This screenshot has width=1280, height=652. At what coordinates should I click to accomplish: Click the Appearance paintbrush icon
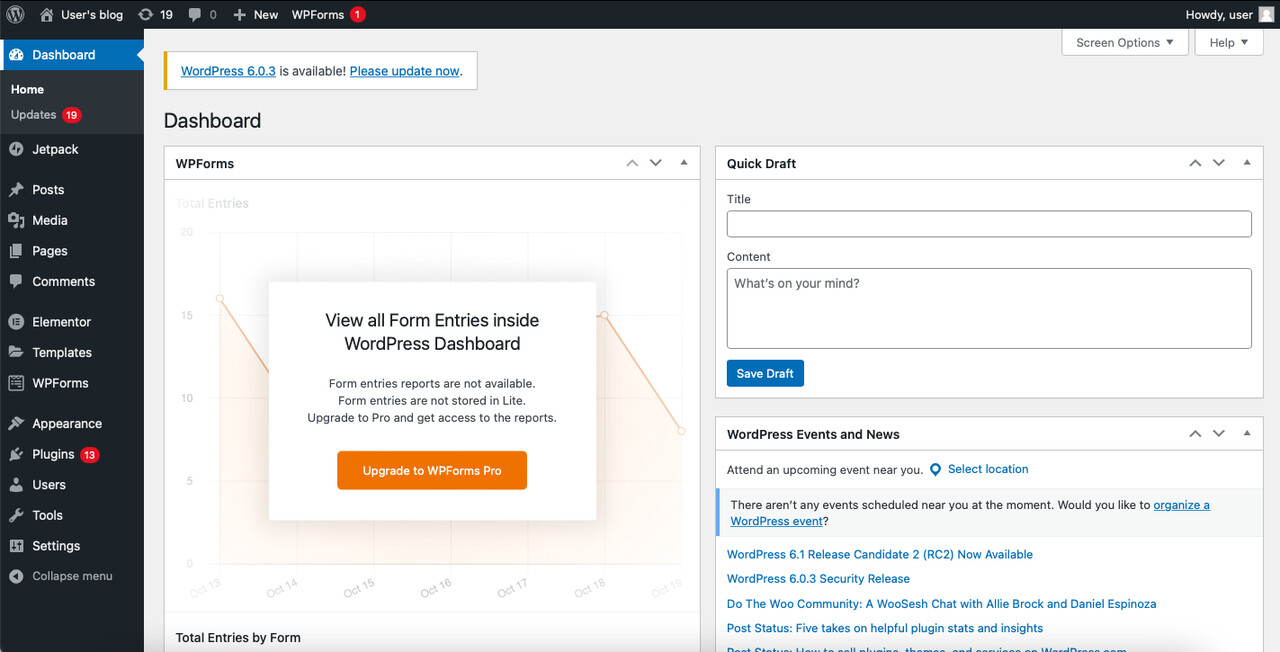pyautogui.click(x=16, y=424)
